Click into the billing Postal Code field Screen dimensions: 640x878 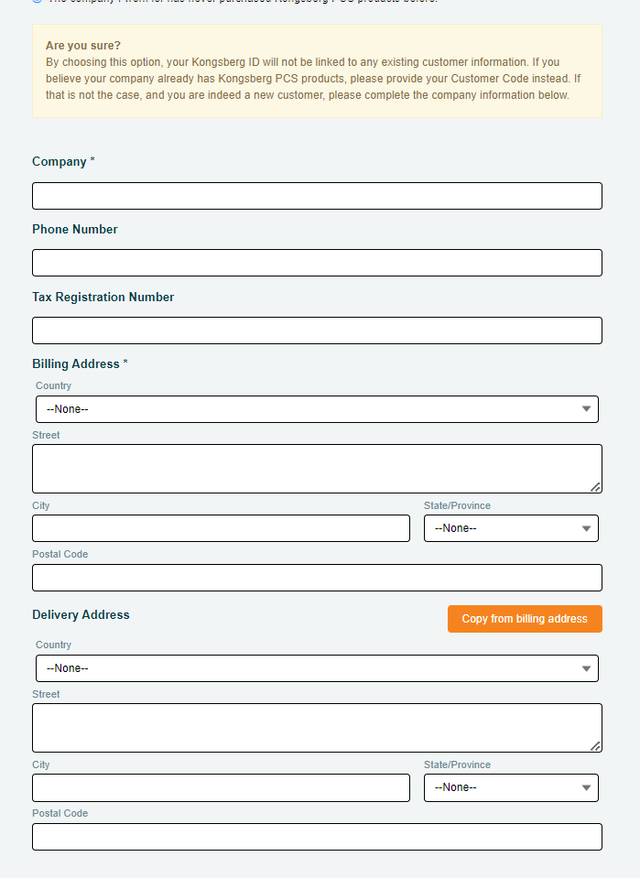pos(316,577)
